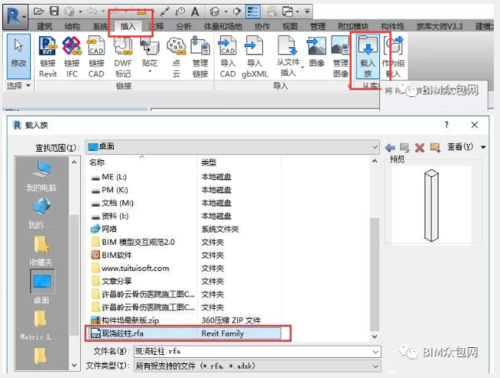Open the Manage Images tool
Image resolution: width=500 pixels, height=378 pixels.
[340, 57]
